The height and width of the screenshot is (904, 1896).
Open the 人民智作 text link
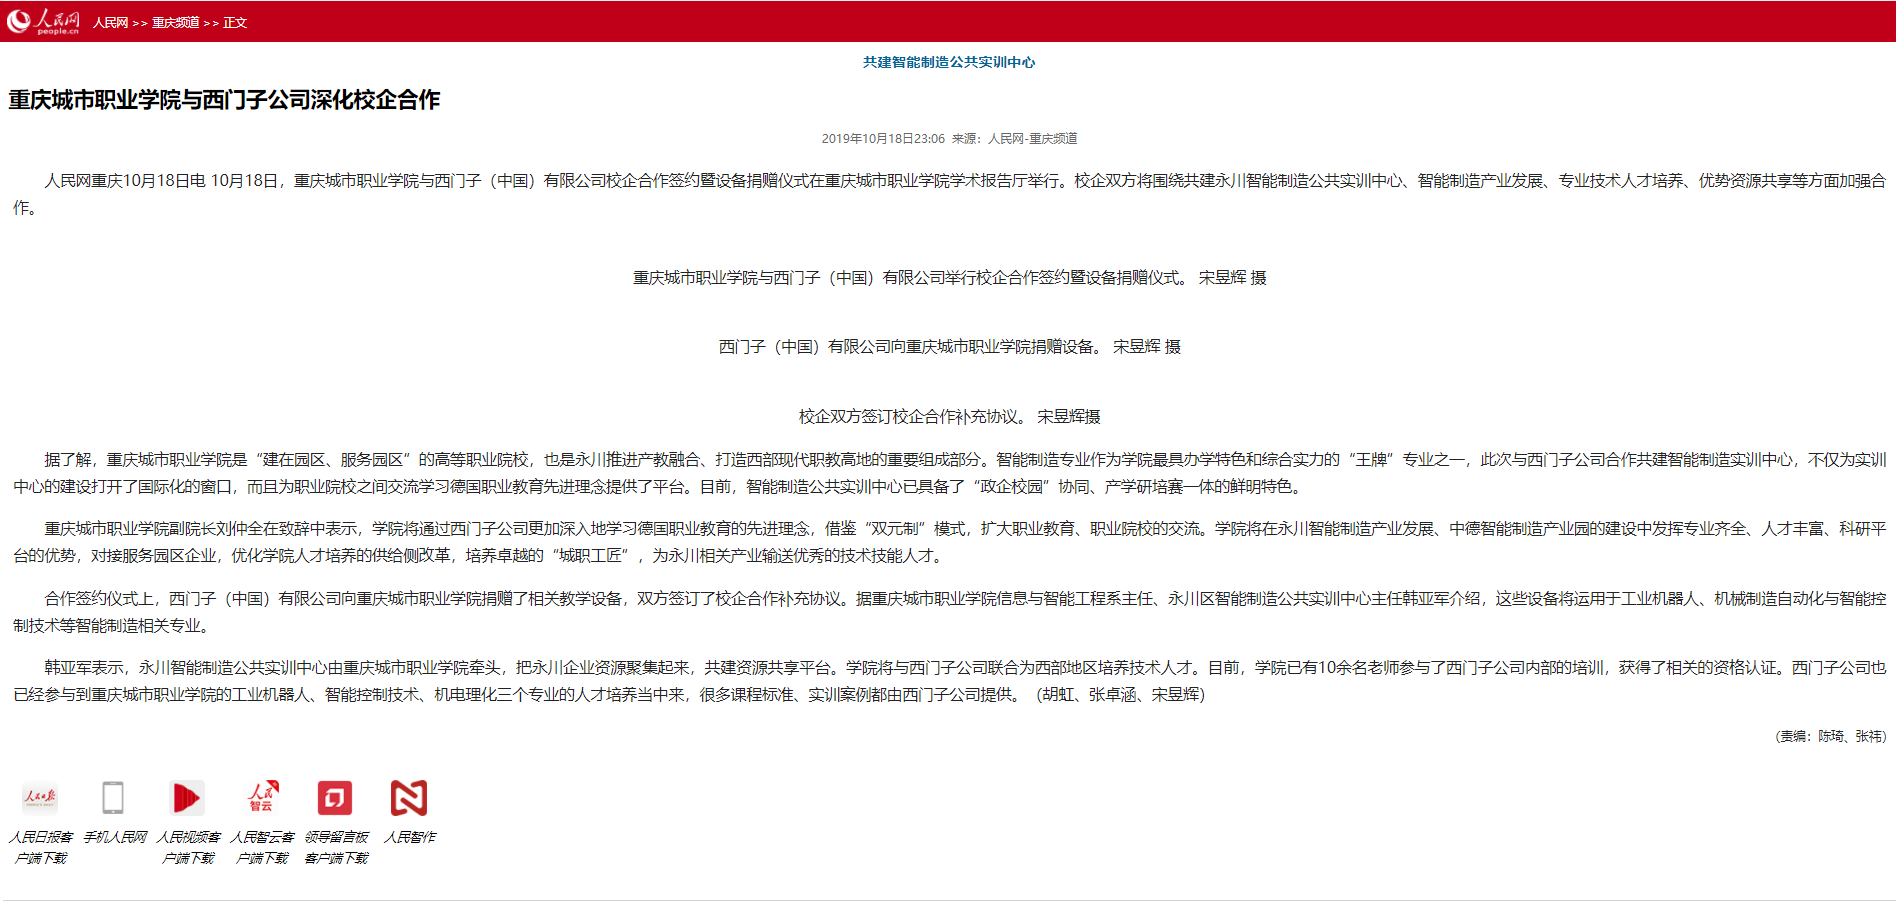click(409, 837)
